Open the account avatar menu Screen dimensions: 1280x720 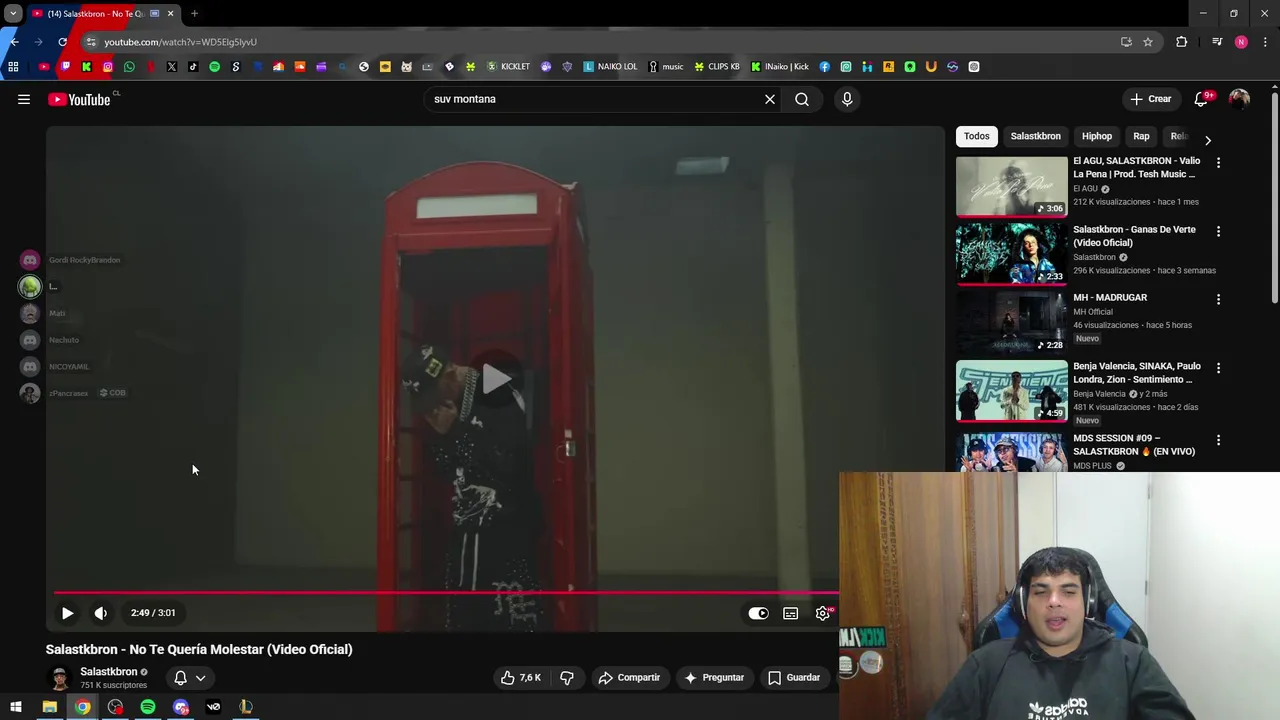click(1239, 99)
